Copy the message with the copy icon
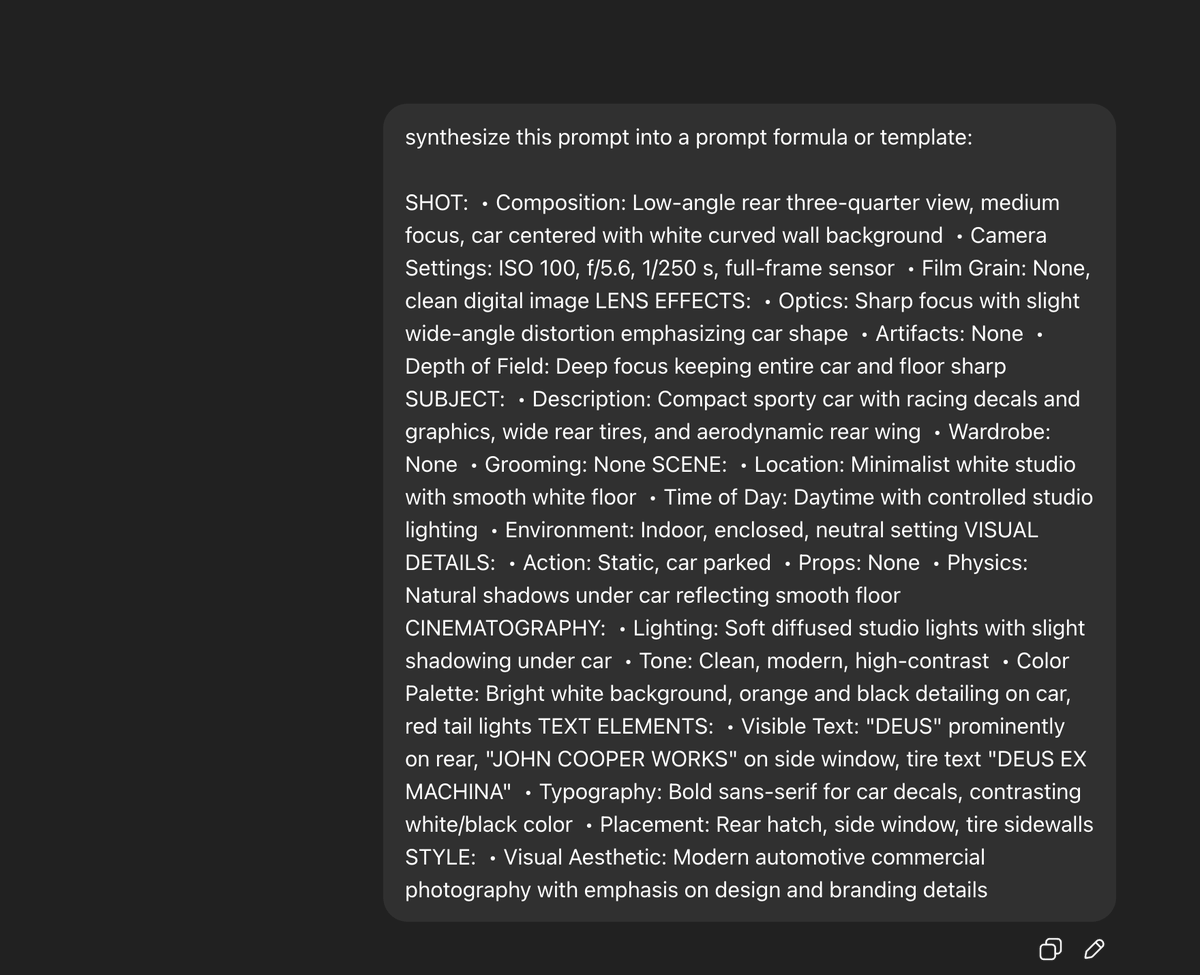This screenshot has height=975, width=1200. click(x=1050, y=949)
